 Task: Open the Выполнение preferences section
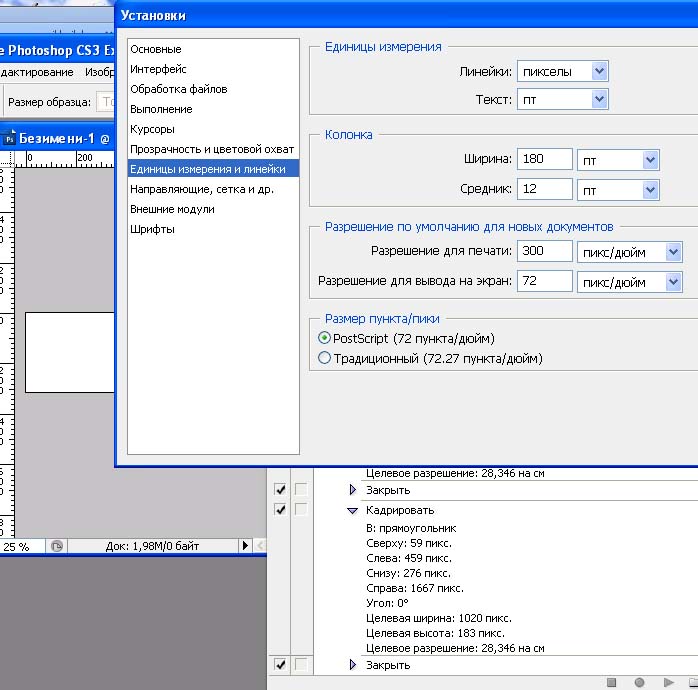161,109
